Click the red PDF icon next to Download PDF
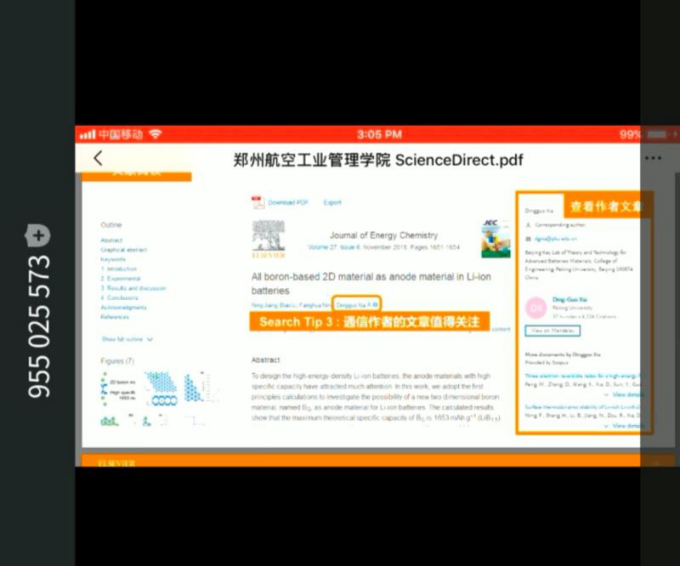This screenshot has width=680, height=567. (258, 202)
